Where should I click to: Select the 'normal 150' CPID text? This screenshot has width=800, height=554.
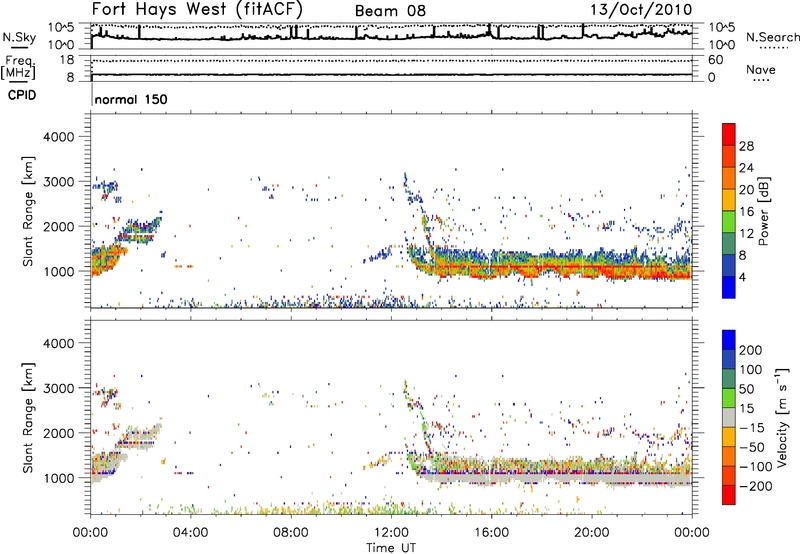click(131, 99)
